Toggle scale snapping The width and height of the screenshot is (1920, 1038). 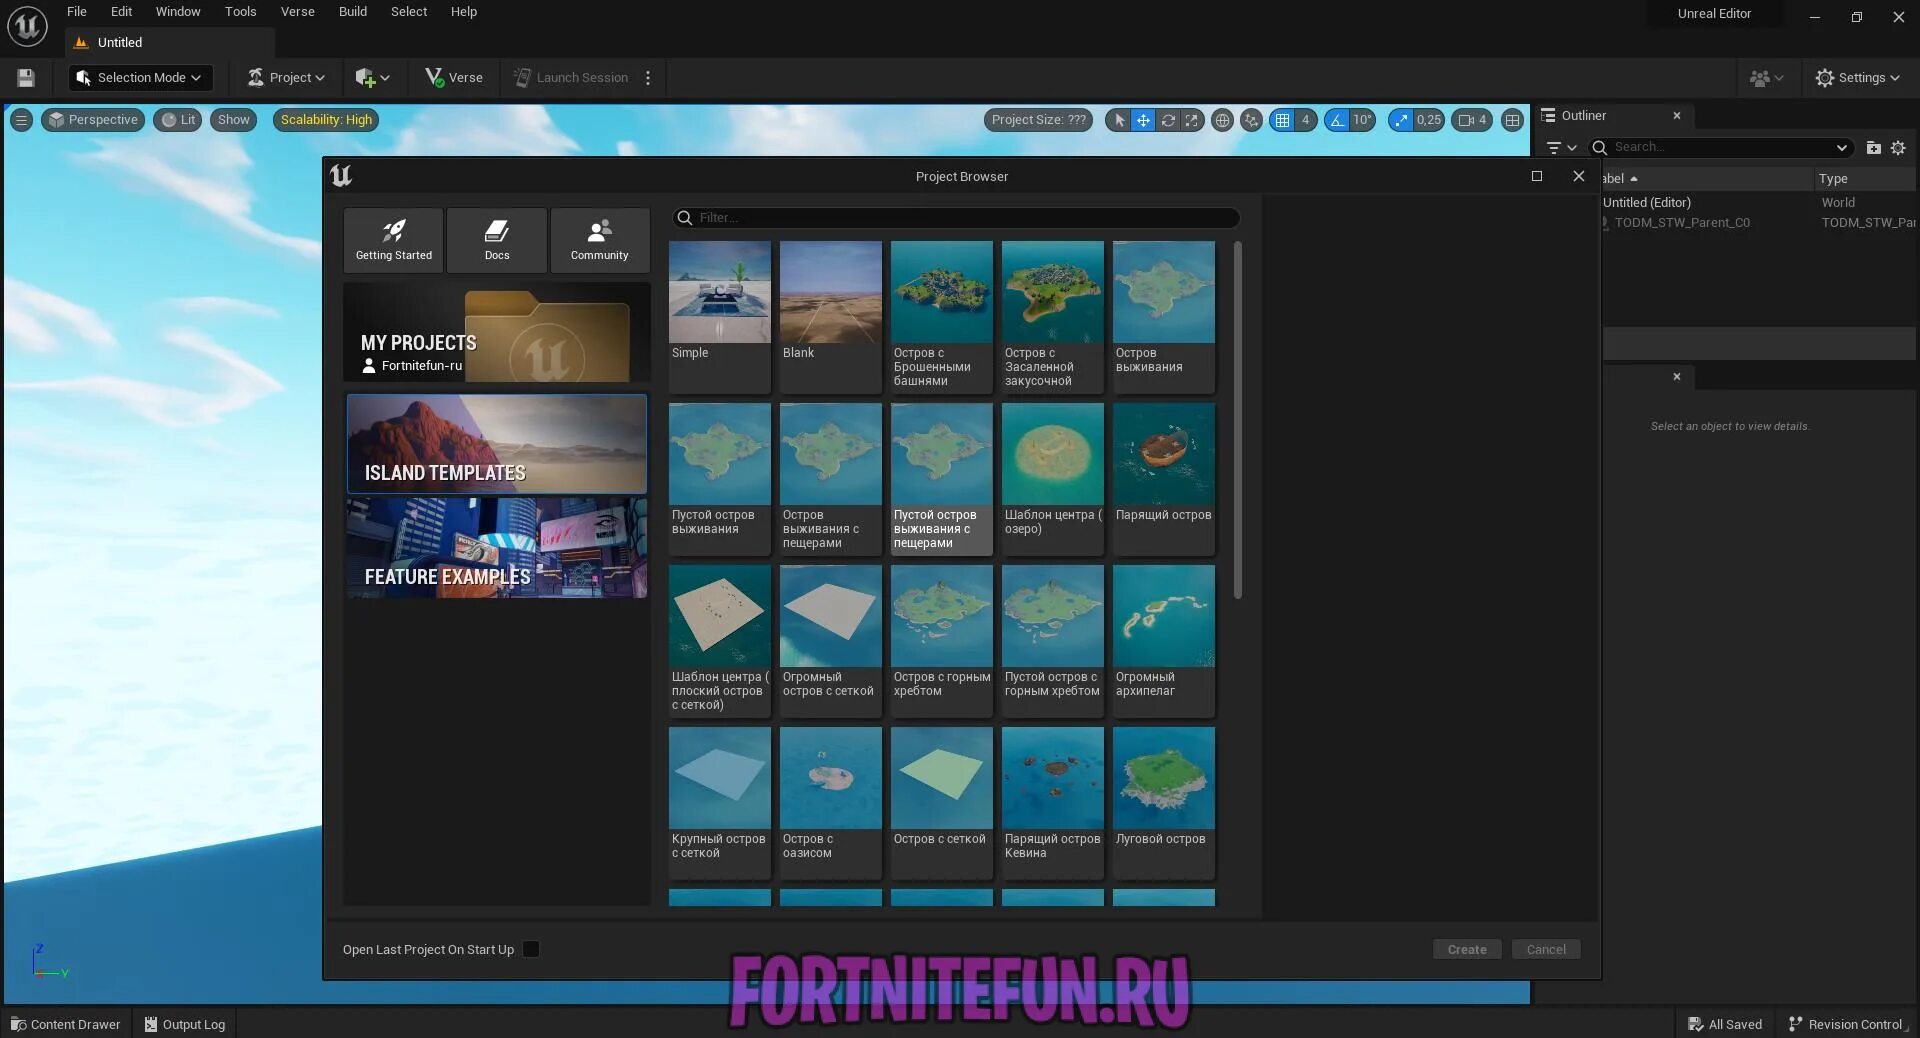coord(1401,120)
